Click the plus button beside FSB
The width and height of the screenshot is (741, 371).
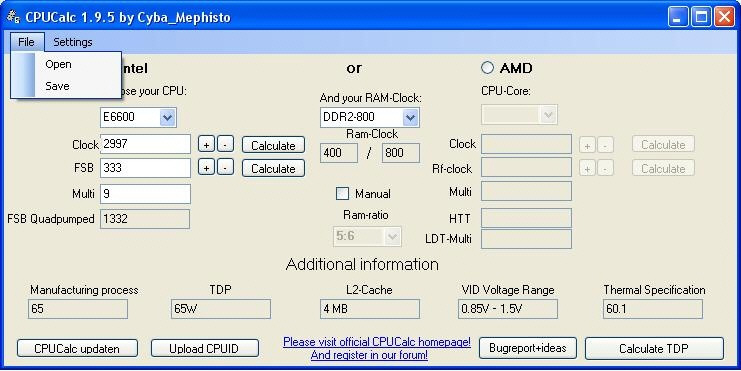[206, 167]
